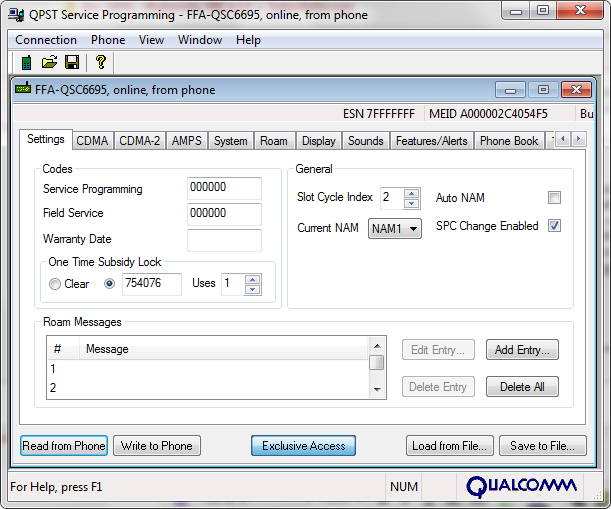
Task: Click the yellow question mark help icon
Action: [101, 62]
